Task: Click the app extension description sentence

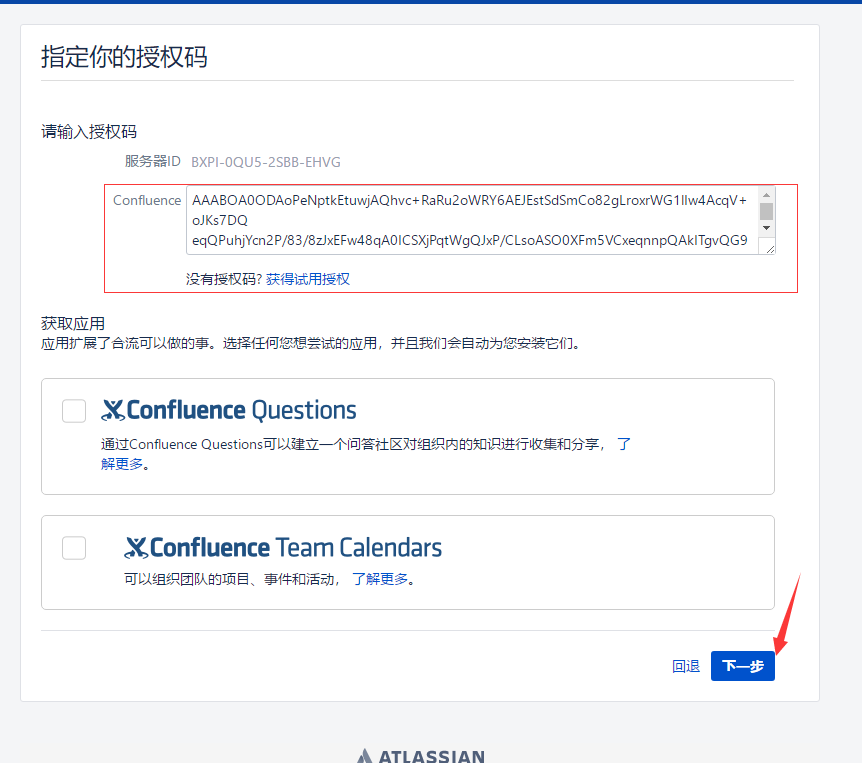Action: pos(311,343)
